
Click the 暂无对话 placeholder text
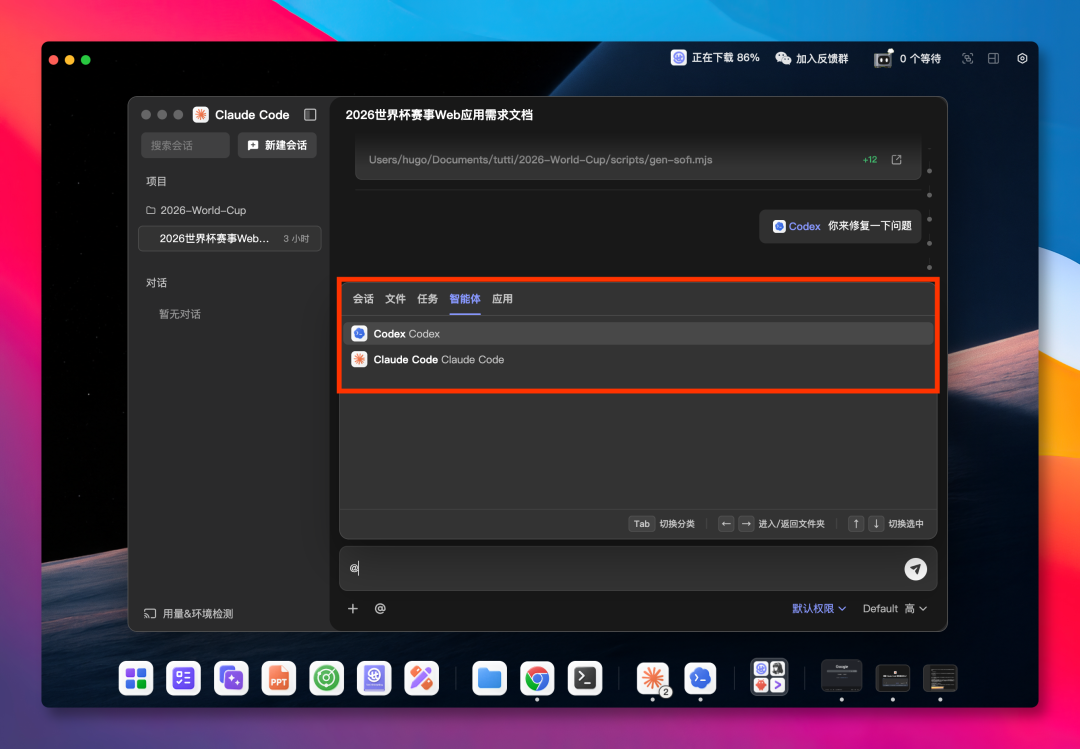[x=180, y=314]
